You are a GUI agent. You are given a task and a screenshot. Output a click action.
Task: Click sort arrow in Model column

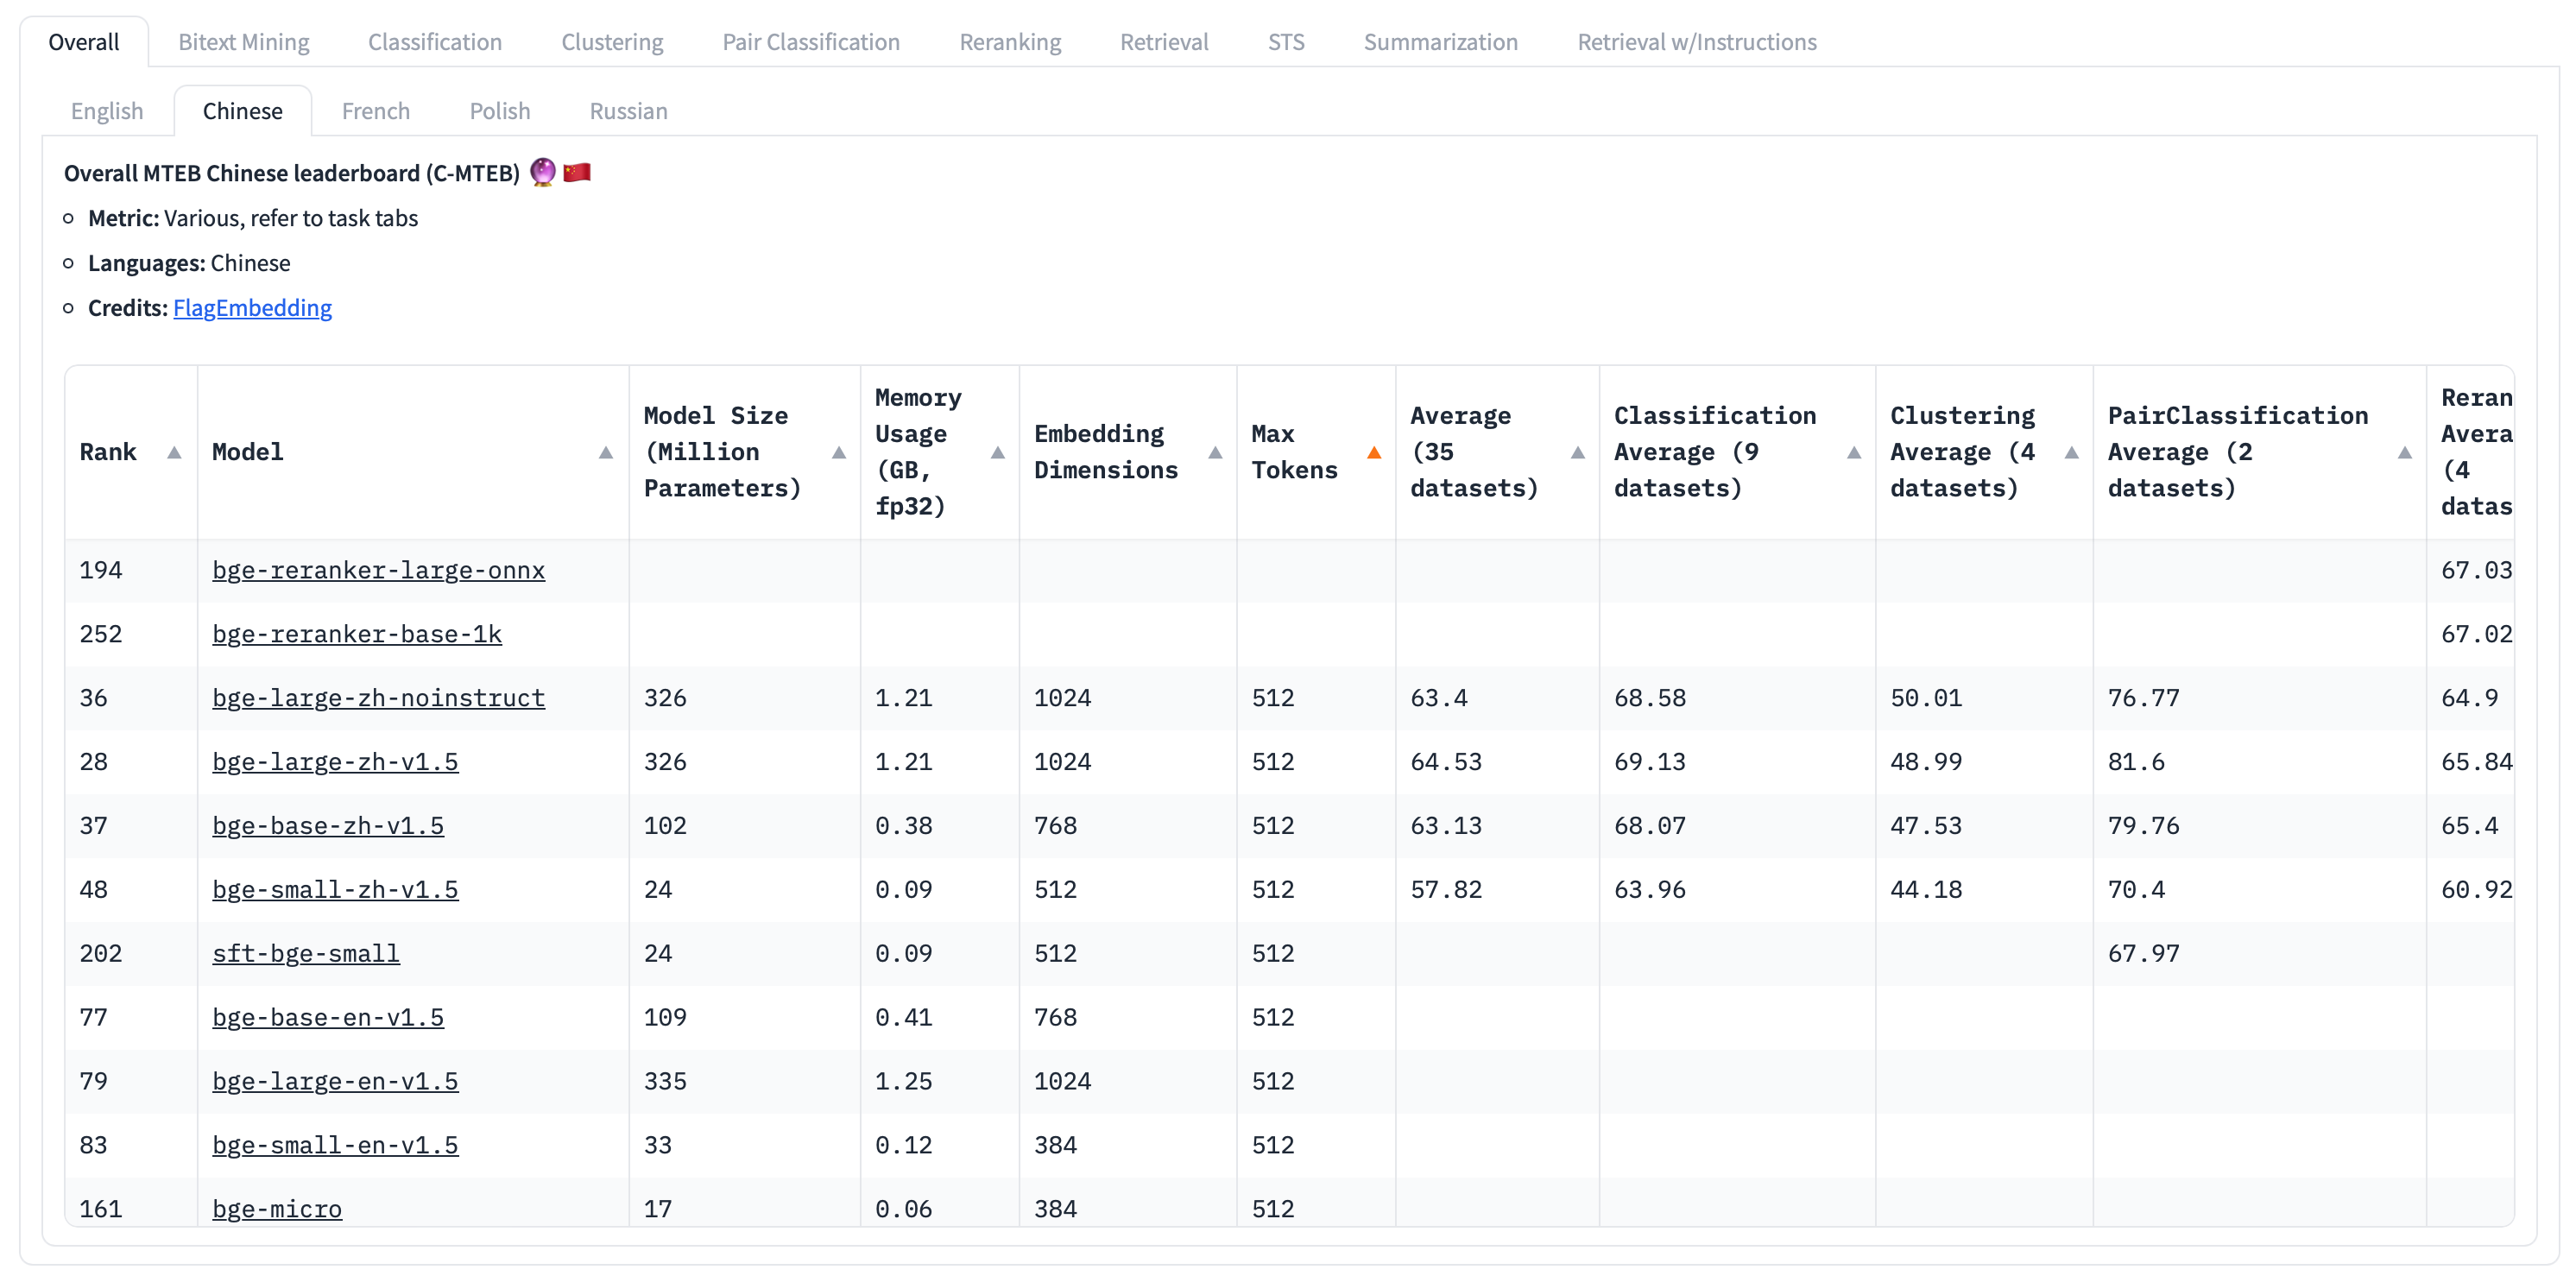click(x=605, y=453)
